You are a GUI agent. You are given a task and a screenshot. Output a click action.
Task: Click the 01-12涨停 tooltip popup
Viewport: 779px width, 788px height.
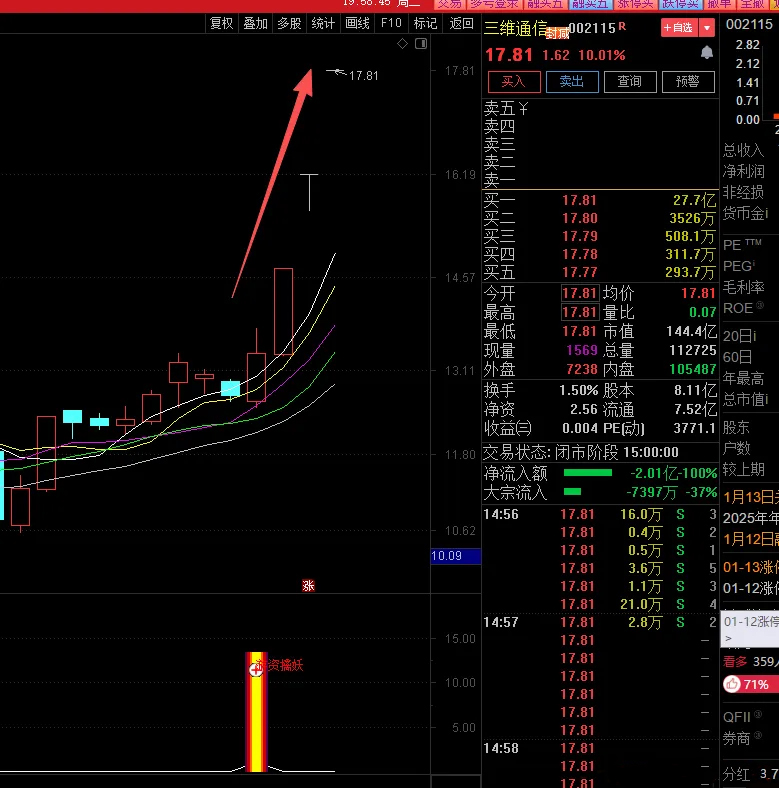pos(750,629)
